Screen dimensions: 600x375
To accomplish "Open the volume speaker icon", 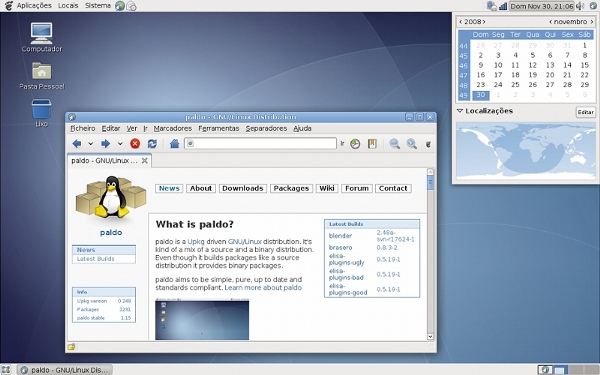I will (x=580, y=6).
